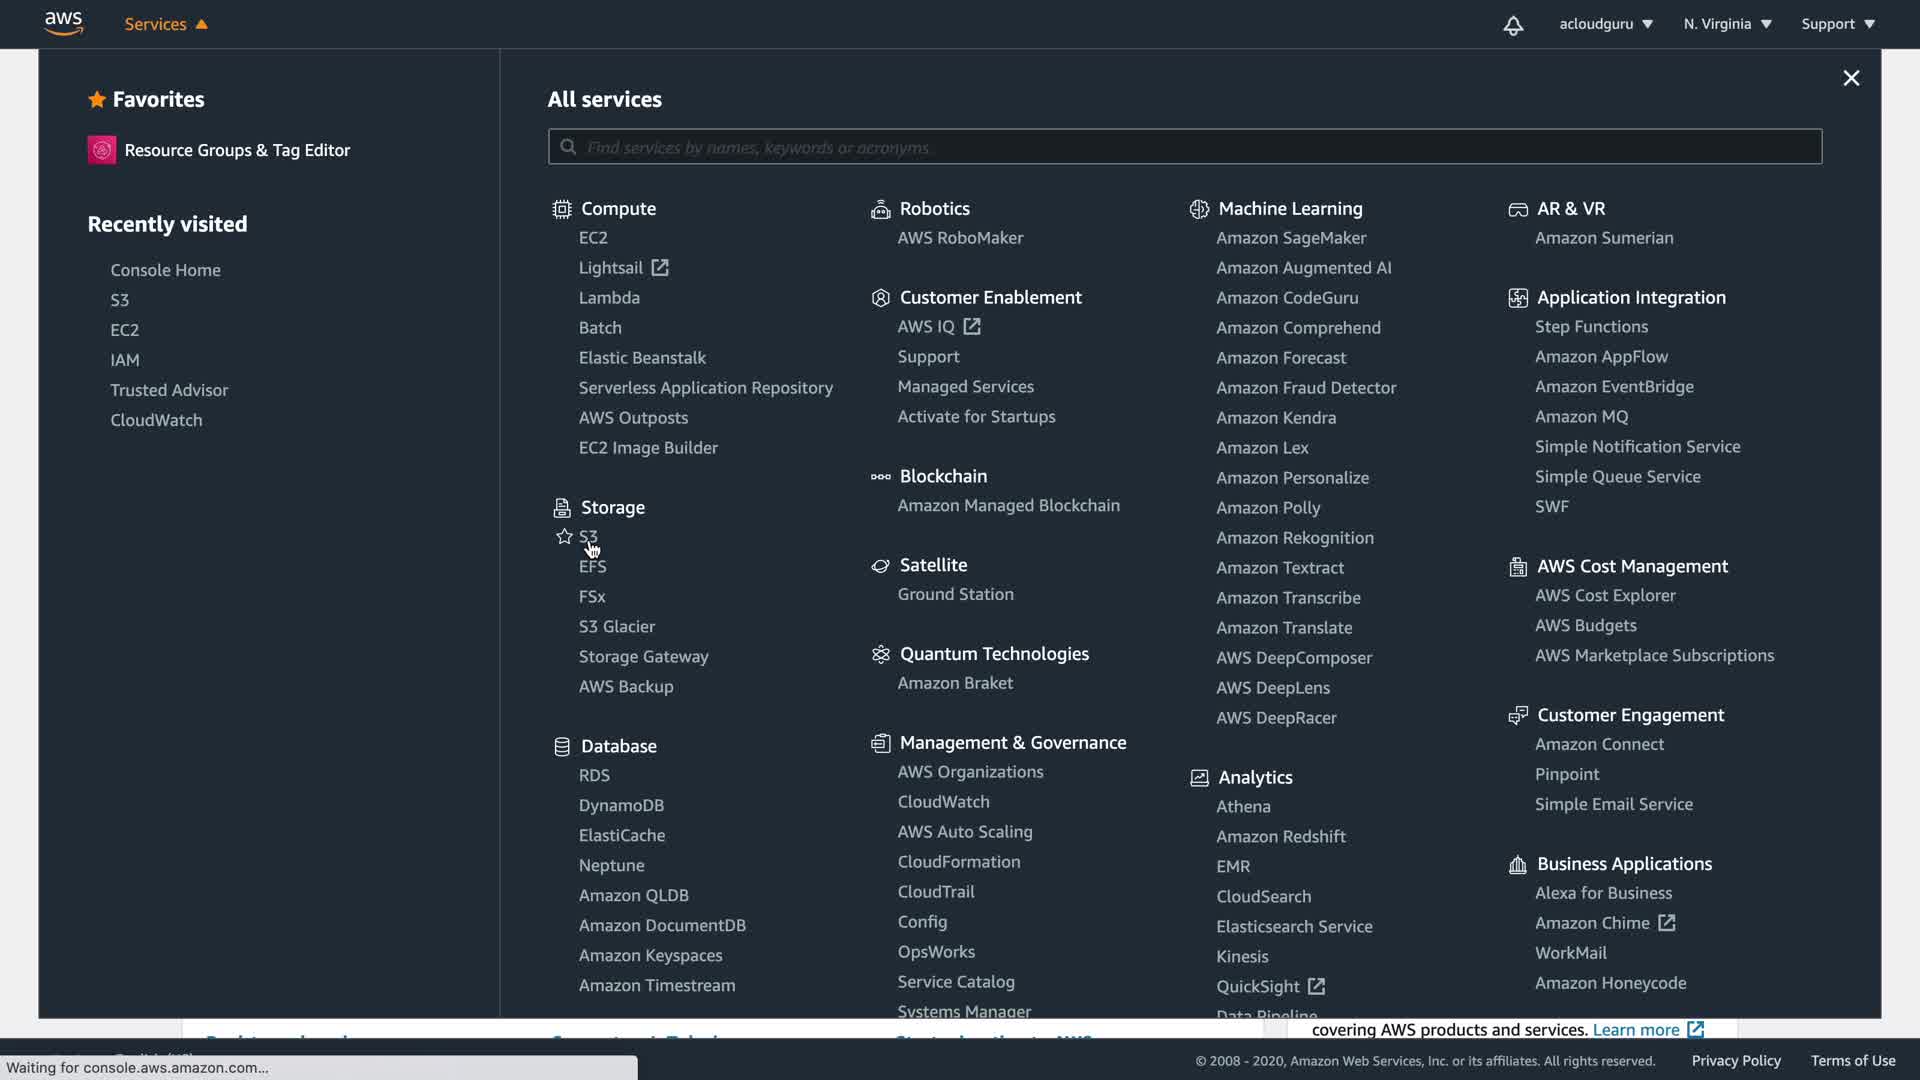This screenshot has width=1920, height=1080.
Task: Go to Amazon SageMaker
Action: [1290, 238]
